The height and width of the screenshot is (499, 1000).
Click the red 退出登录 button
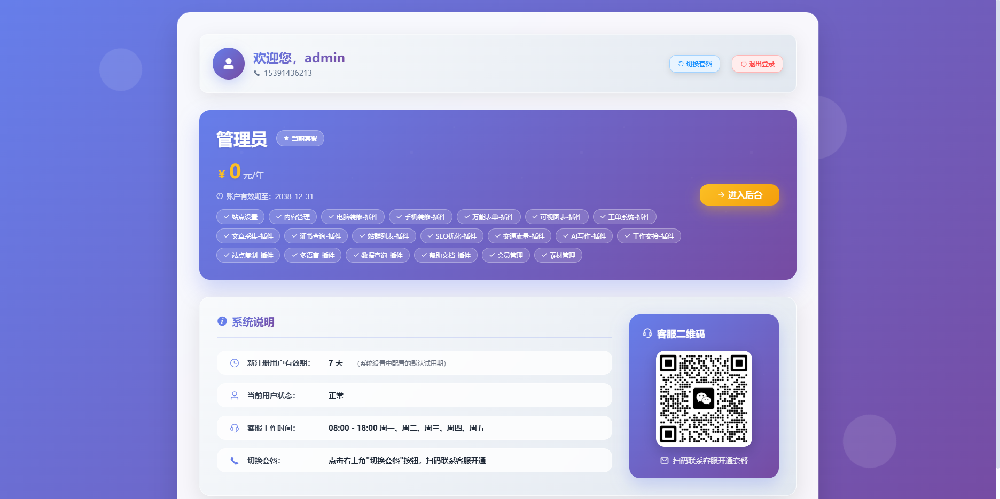[x=757, y=64]
